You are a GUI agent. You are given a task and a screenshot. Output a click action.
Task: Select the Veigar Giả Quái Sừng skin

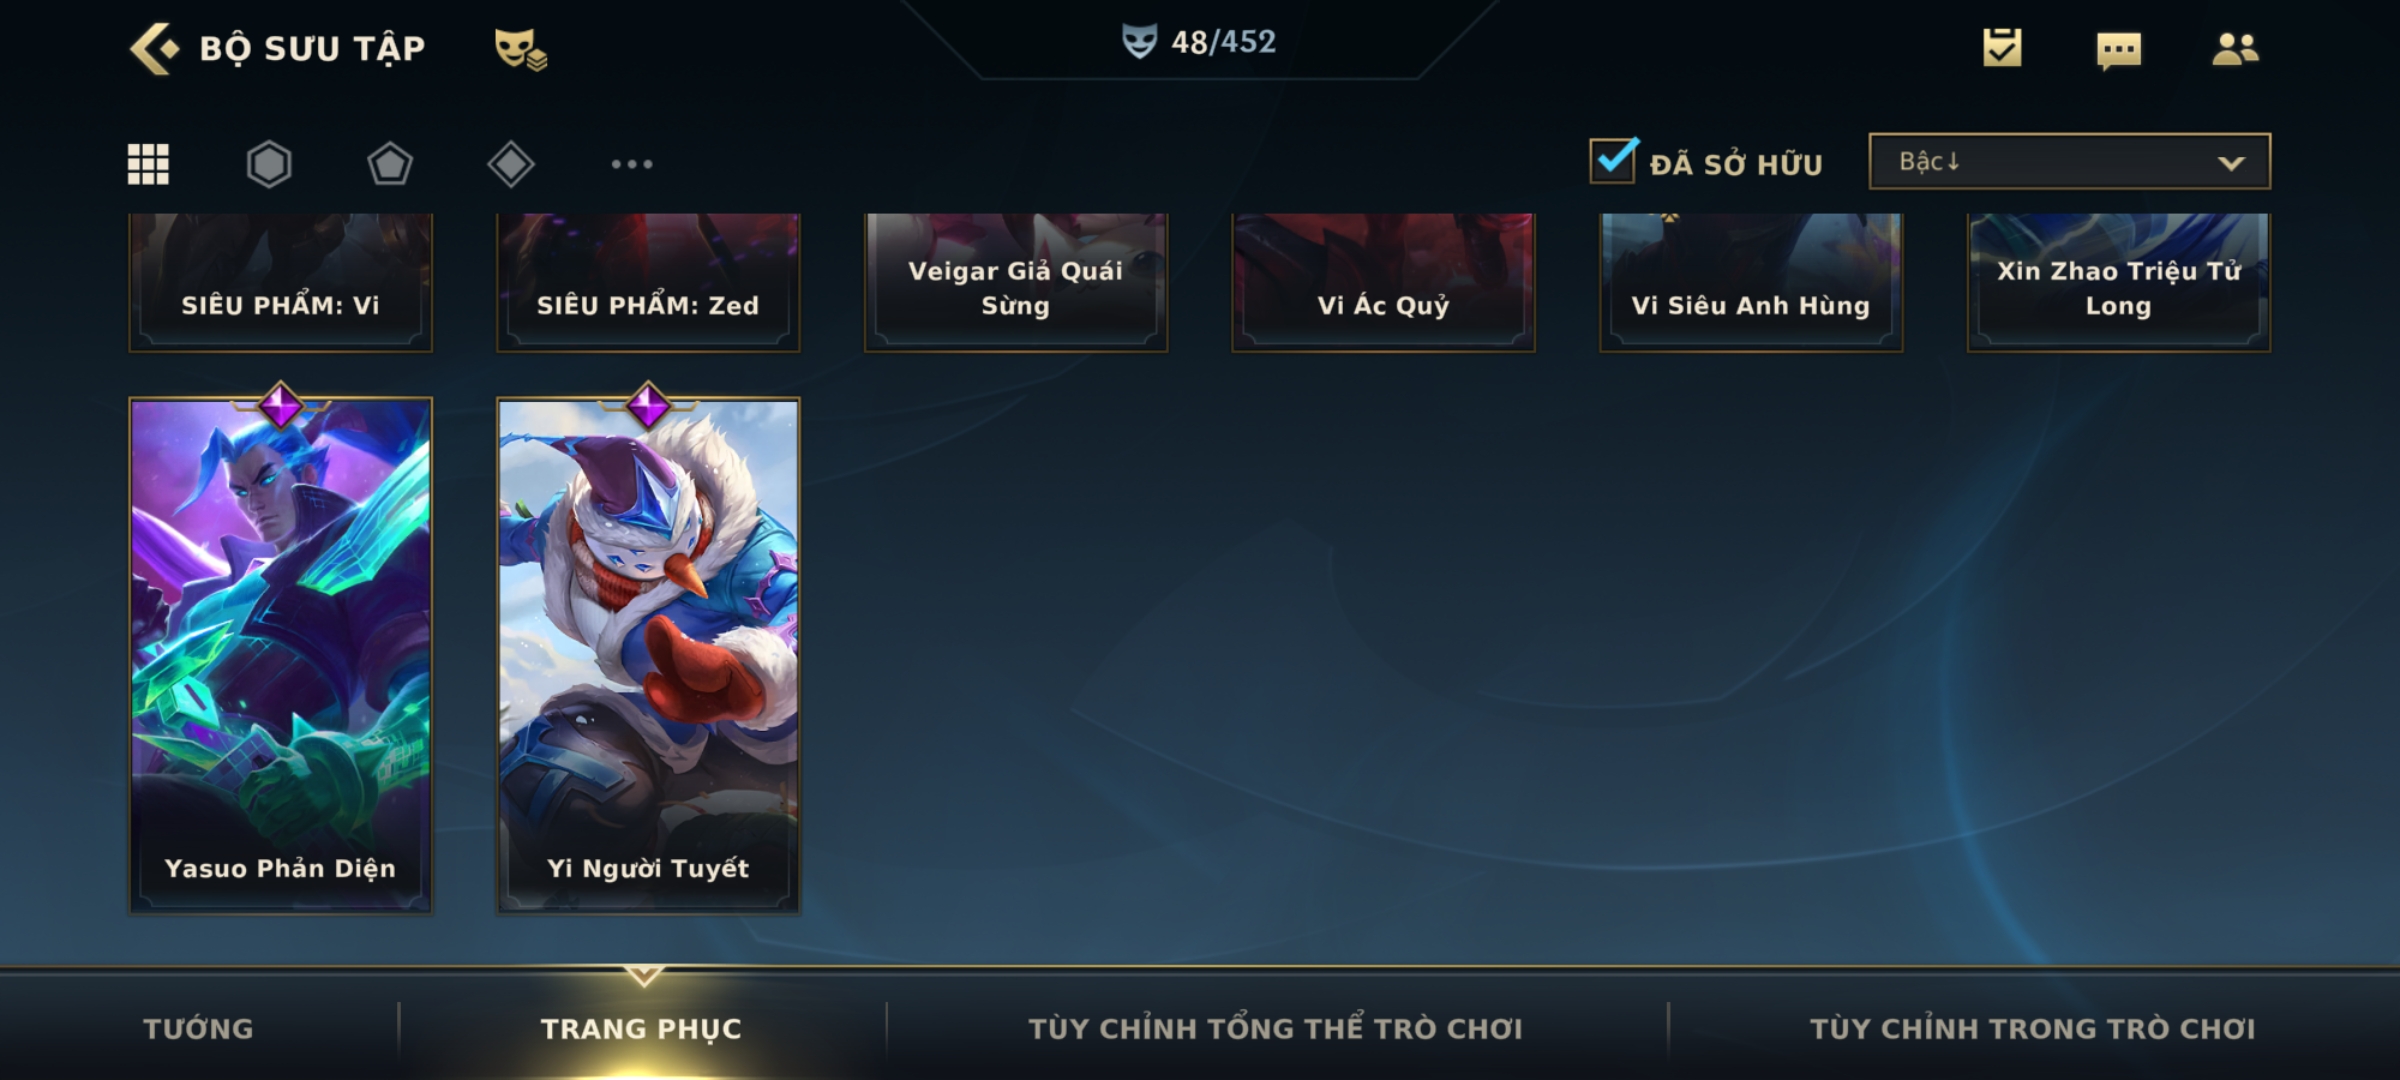click(1016, 282)
